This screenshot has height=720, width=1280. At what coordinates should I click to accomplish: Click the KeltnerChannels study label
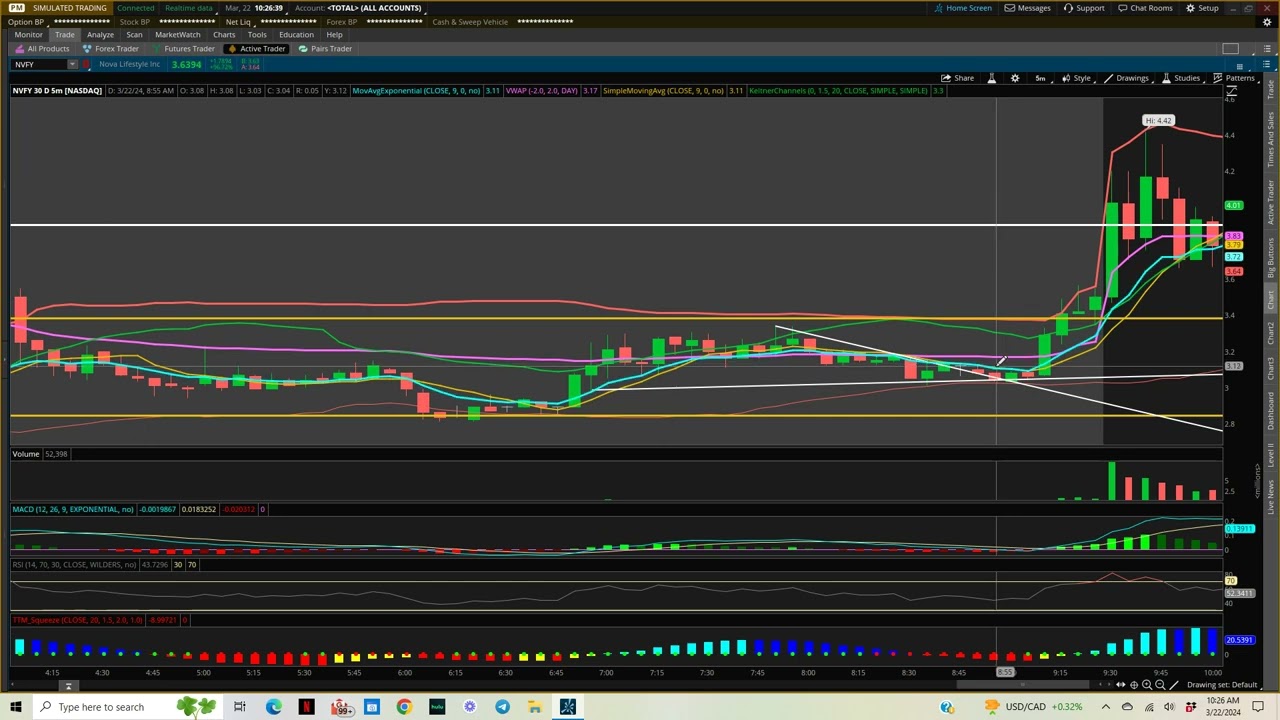tap(838, 91)
